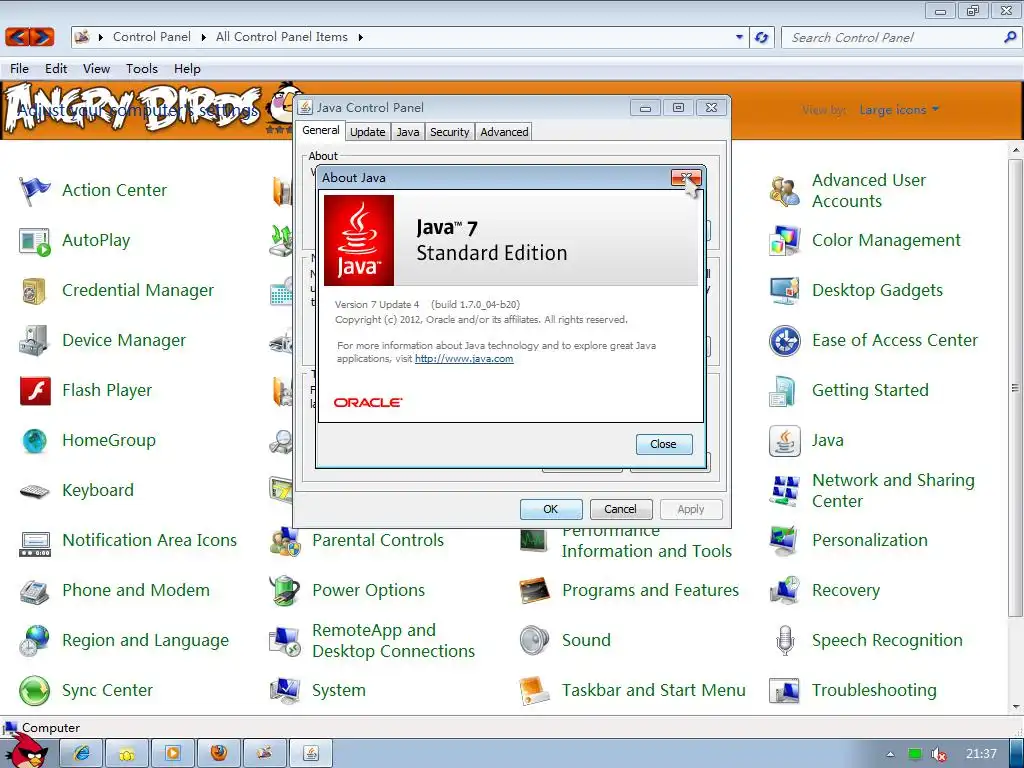Open Personalization icon
1024x768 pixels.
(784, 541)
